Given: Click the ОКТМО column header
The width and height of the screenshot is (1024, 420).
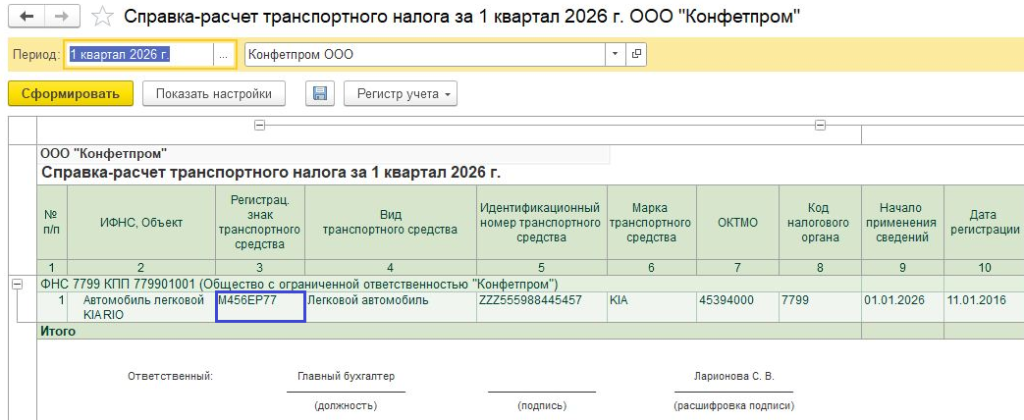Looking at the screenshot, I should pos(737,223).
